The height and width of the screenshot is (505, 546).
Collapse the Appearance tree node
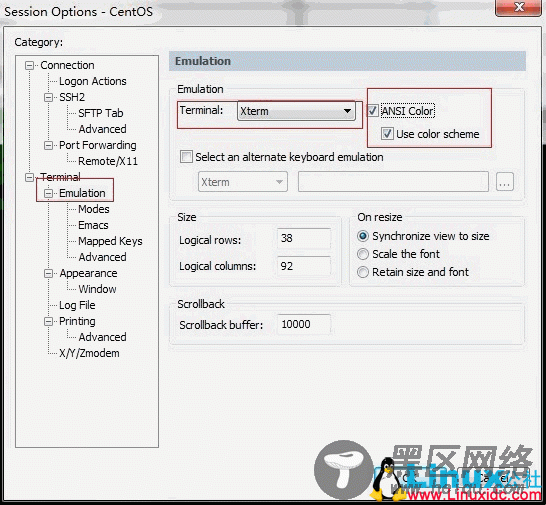pyautogui.click(x=48, y=273)
